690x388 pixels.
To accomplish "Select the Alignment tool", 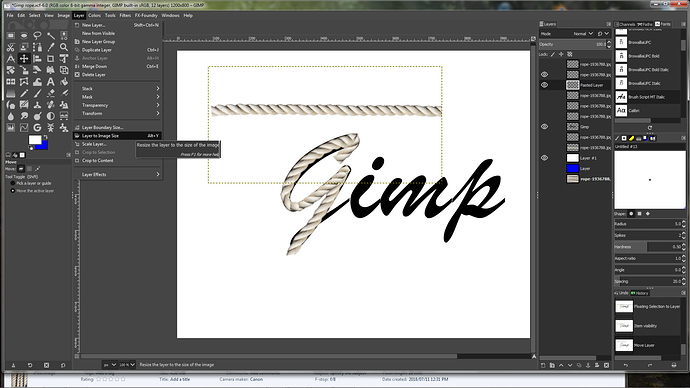I will tap(37, 59).
